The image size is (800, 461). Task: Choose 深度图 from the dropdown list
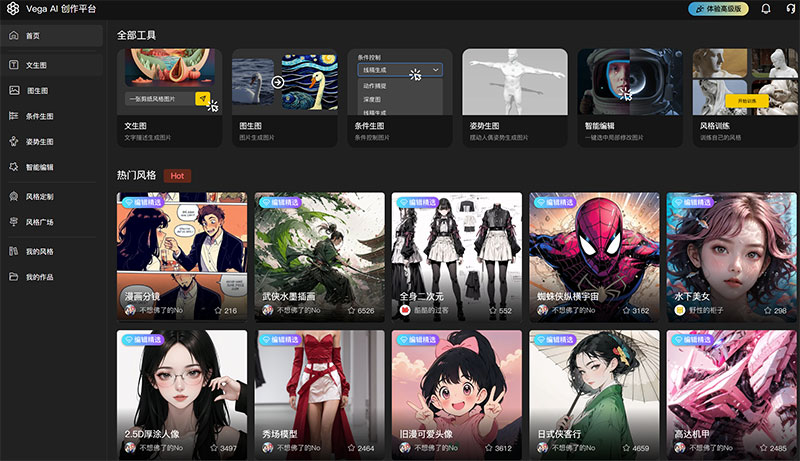(x=372, y=100)
